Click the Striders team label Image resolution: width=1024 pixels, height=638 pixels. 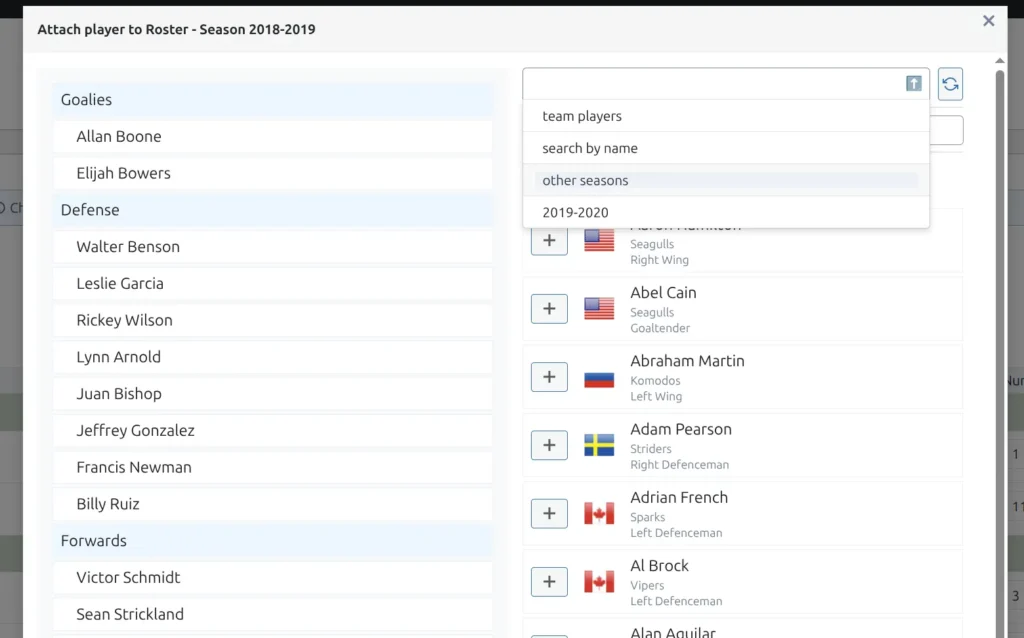click(650, 449)
